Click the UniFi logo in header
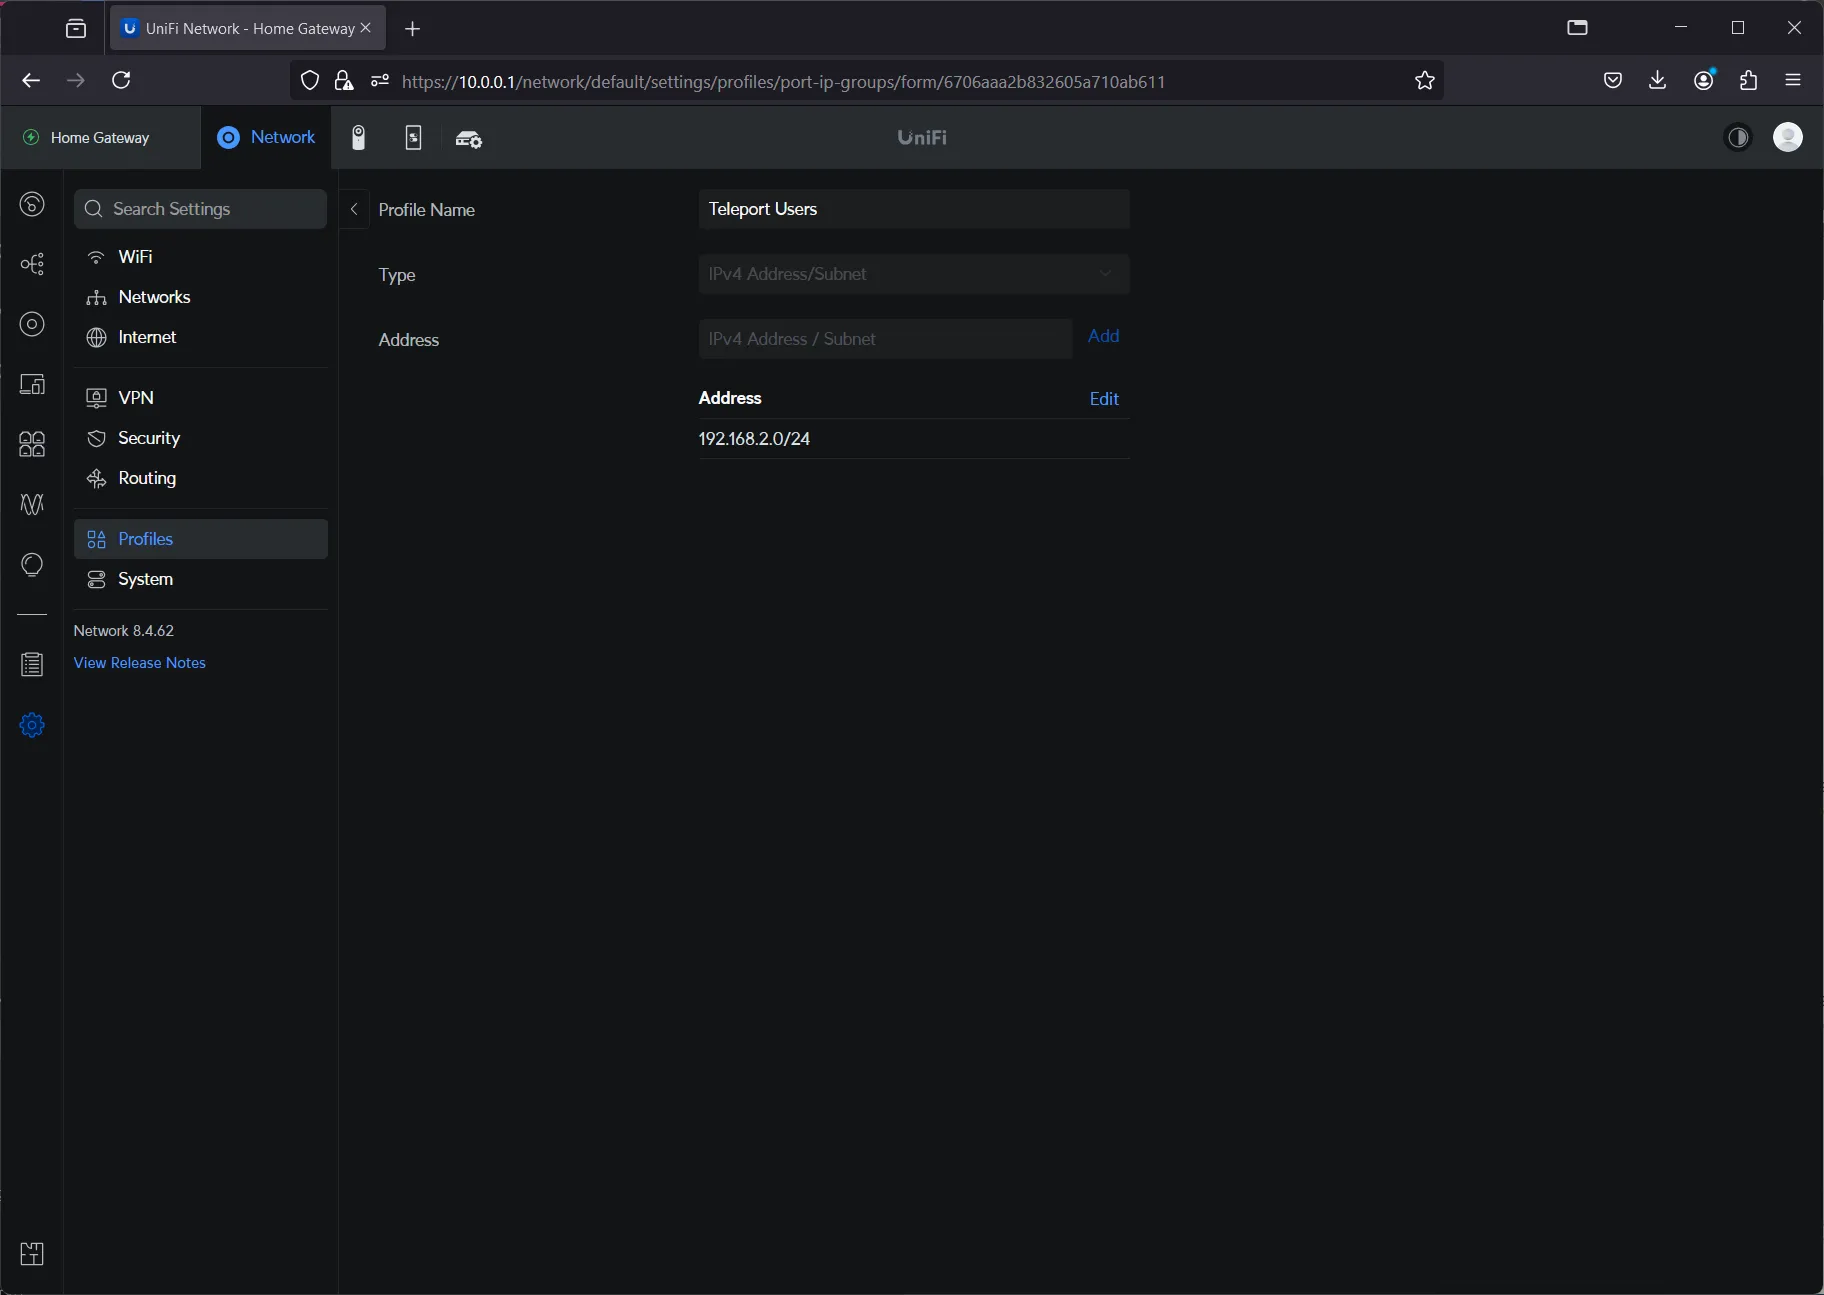The width and height of the screenshot is (1824, 1295). 922,138
